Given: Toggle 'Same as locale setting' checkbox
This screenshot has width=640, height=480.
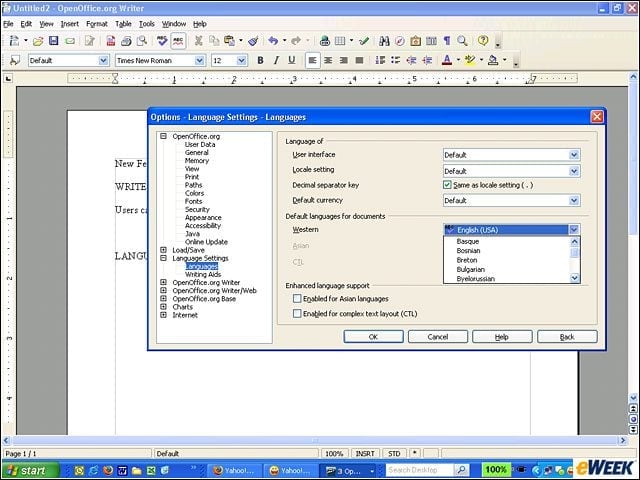Looking at the screenshot, I should tap(447, 185).
